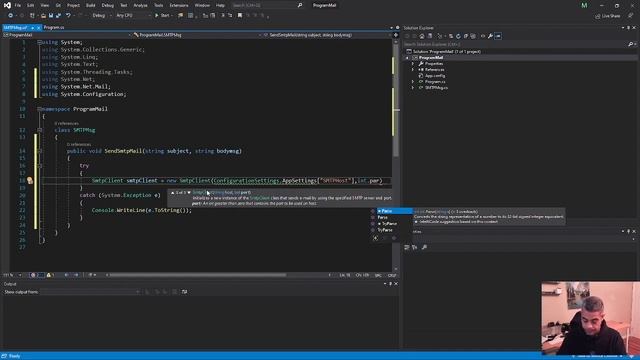Click the M account badge
The width and height of the screenshot is (640, 360).
pyautogui.click(x=584, y=5)
